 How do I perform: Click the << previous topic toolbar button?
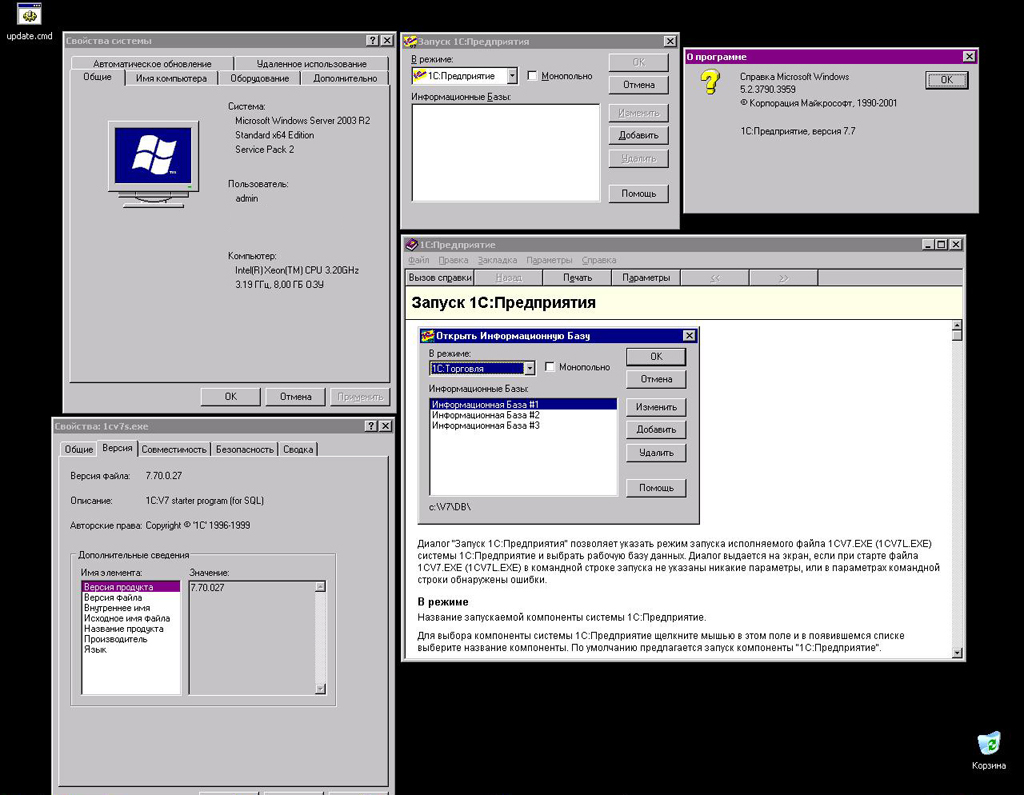coord(715,278)
